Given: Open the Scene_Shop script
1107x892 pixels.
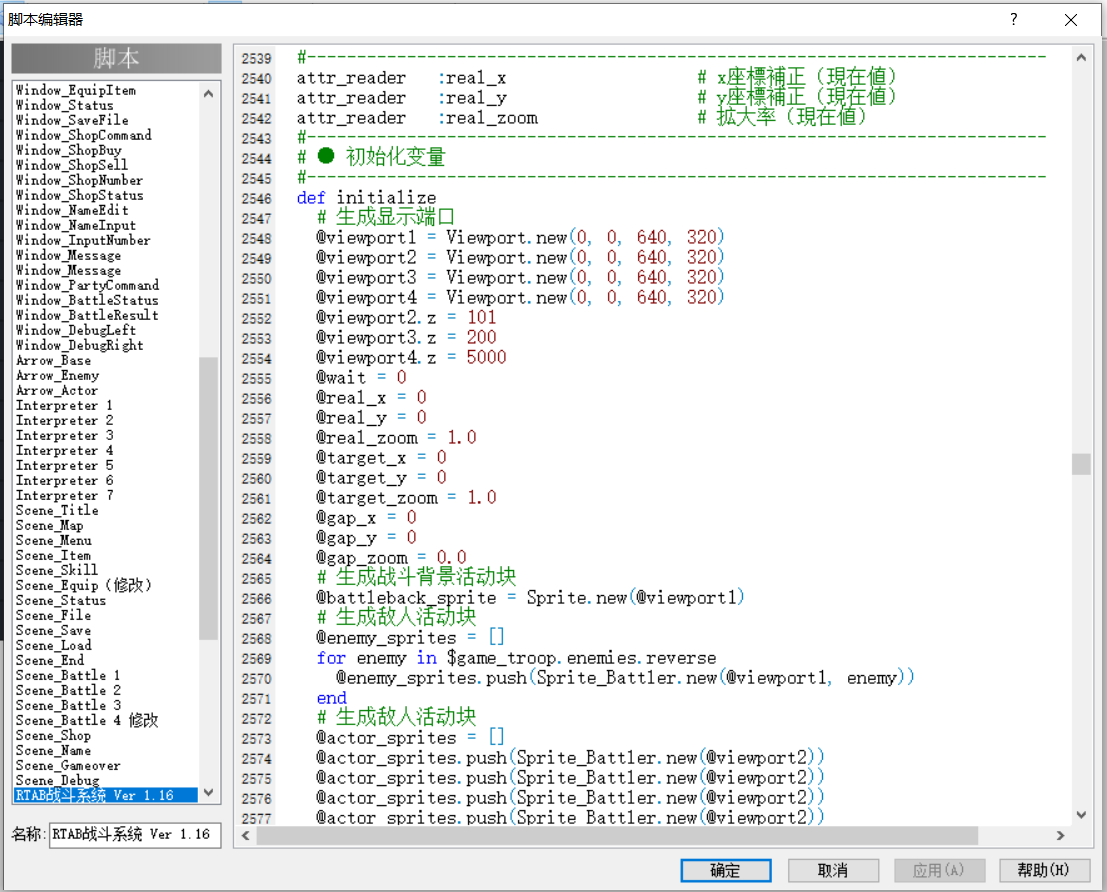Looking at the screenshot, I should tap(54, 736).
